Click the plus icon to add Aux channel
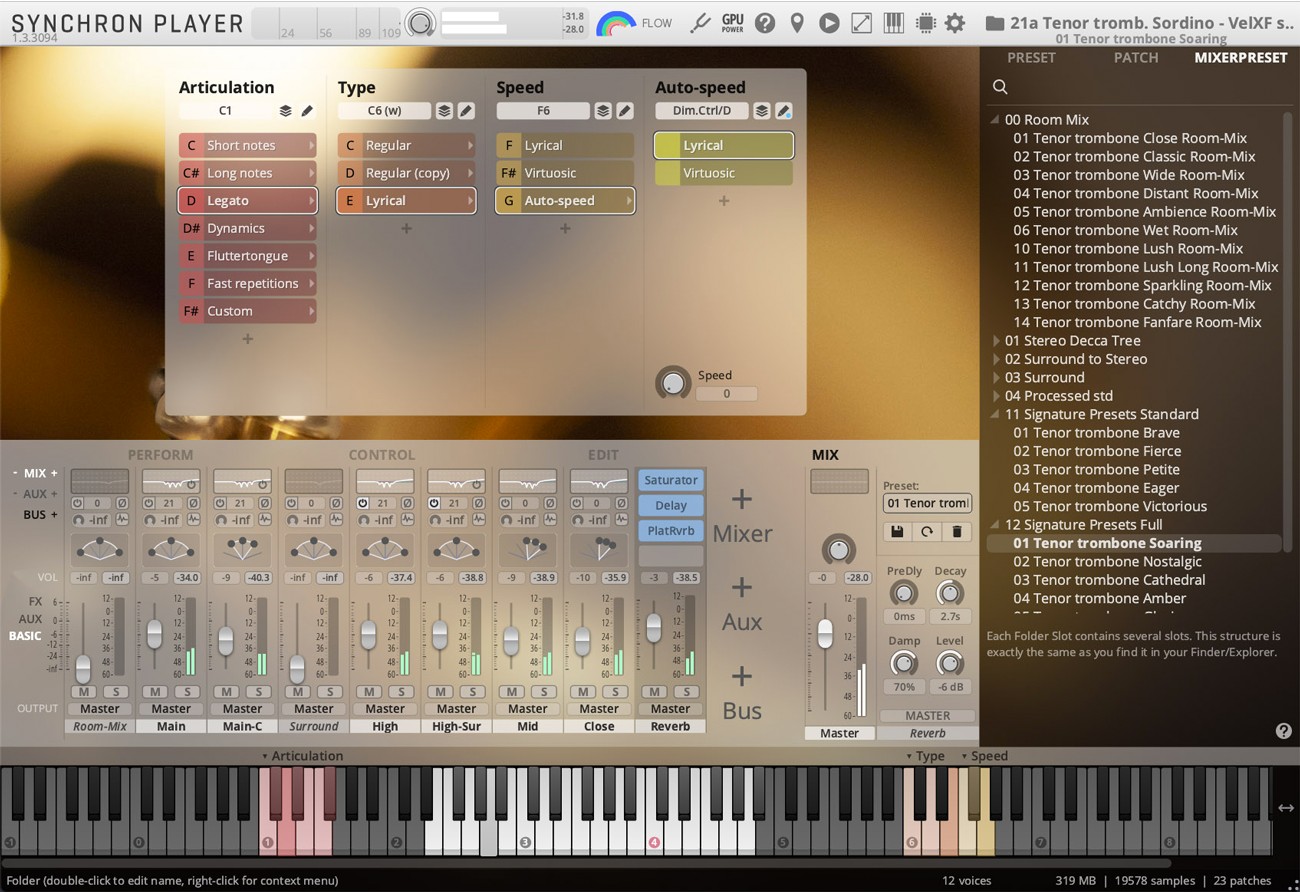This screenshot has height=892, width=1300. (x=742, y=587)
